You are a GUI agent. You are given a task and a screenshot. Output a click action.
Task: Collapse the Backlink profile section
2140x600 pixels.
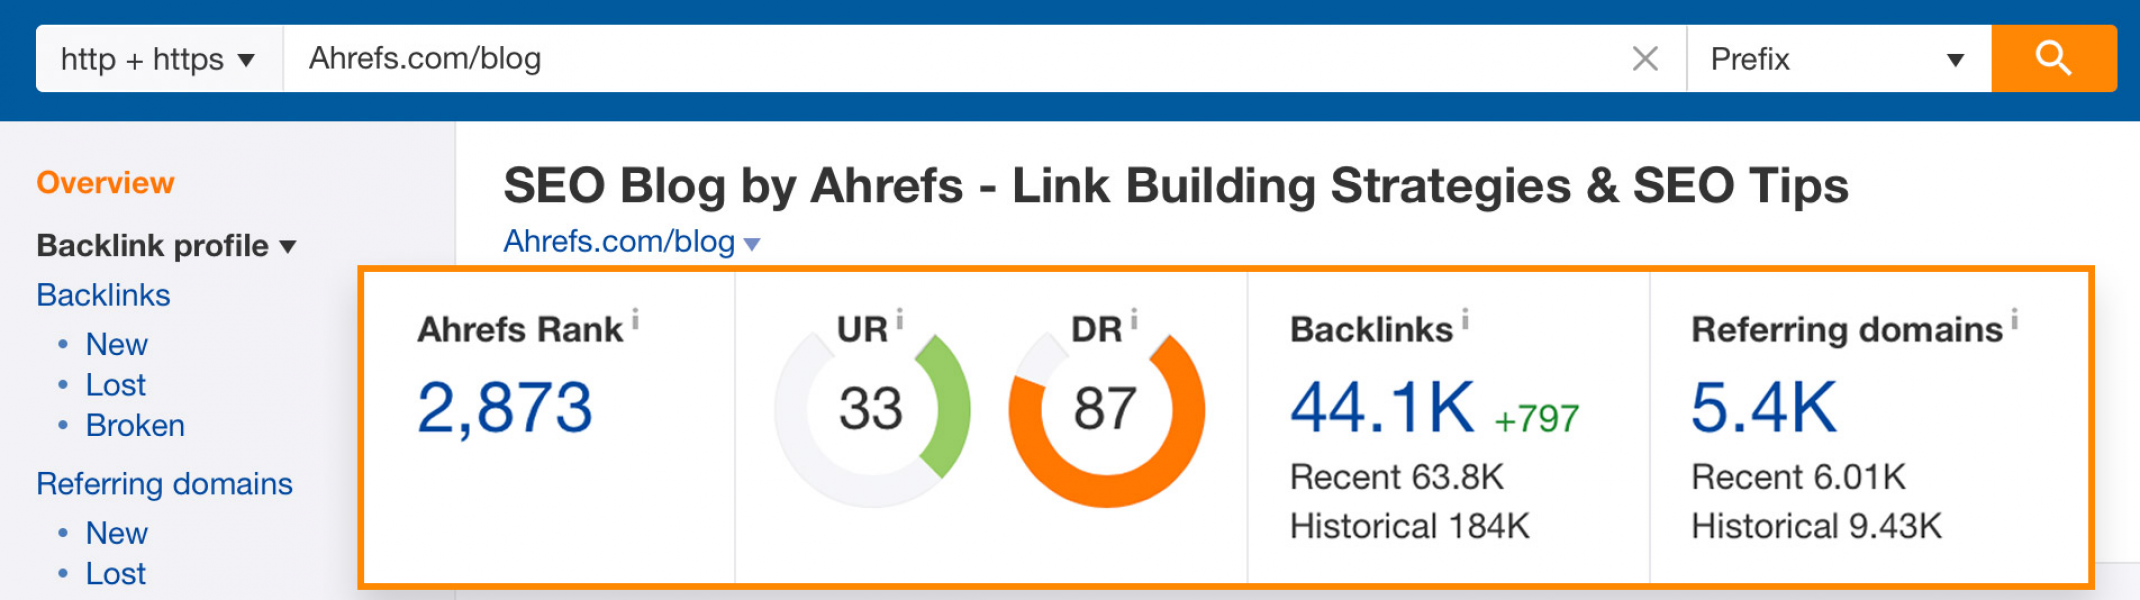pyautogui.click(x=166, y=245)
